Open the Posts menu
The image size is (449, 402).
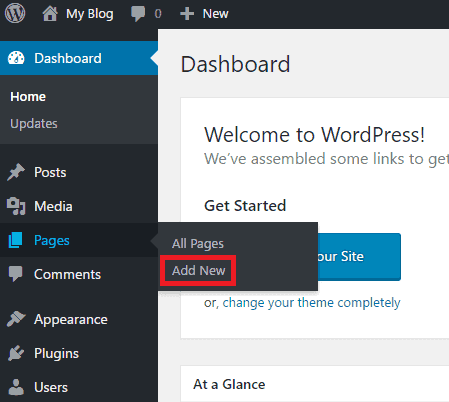click(x=50, y=172)
